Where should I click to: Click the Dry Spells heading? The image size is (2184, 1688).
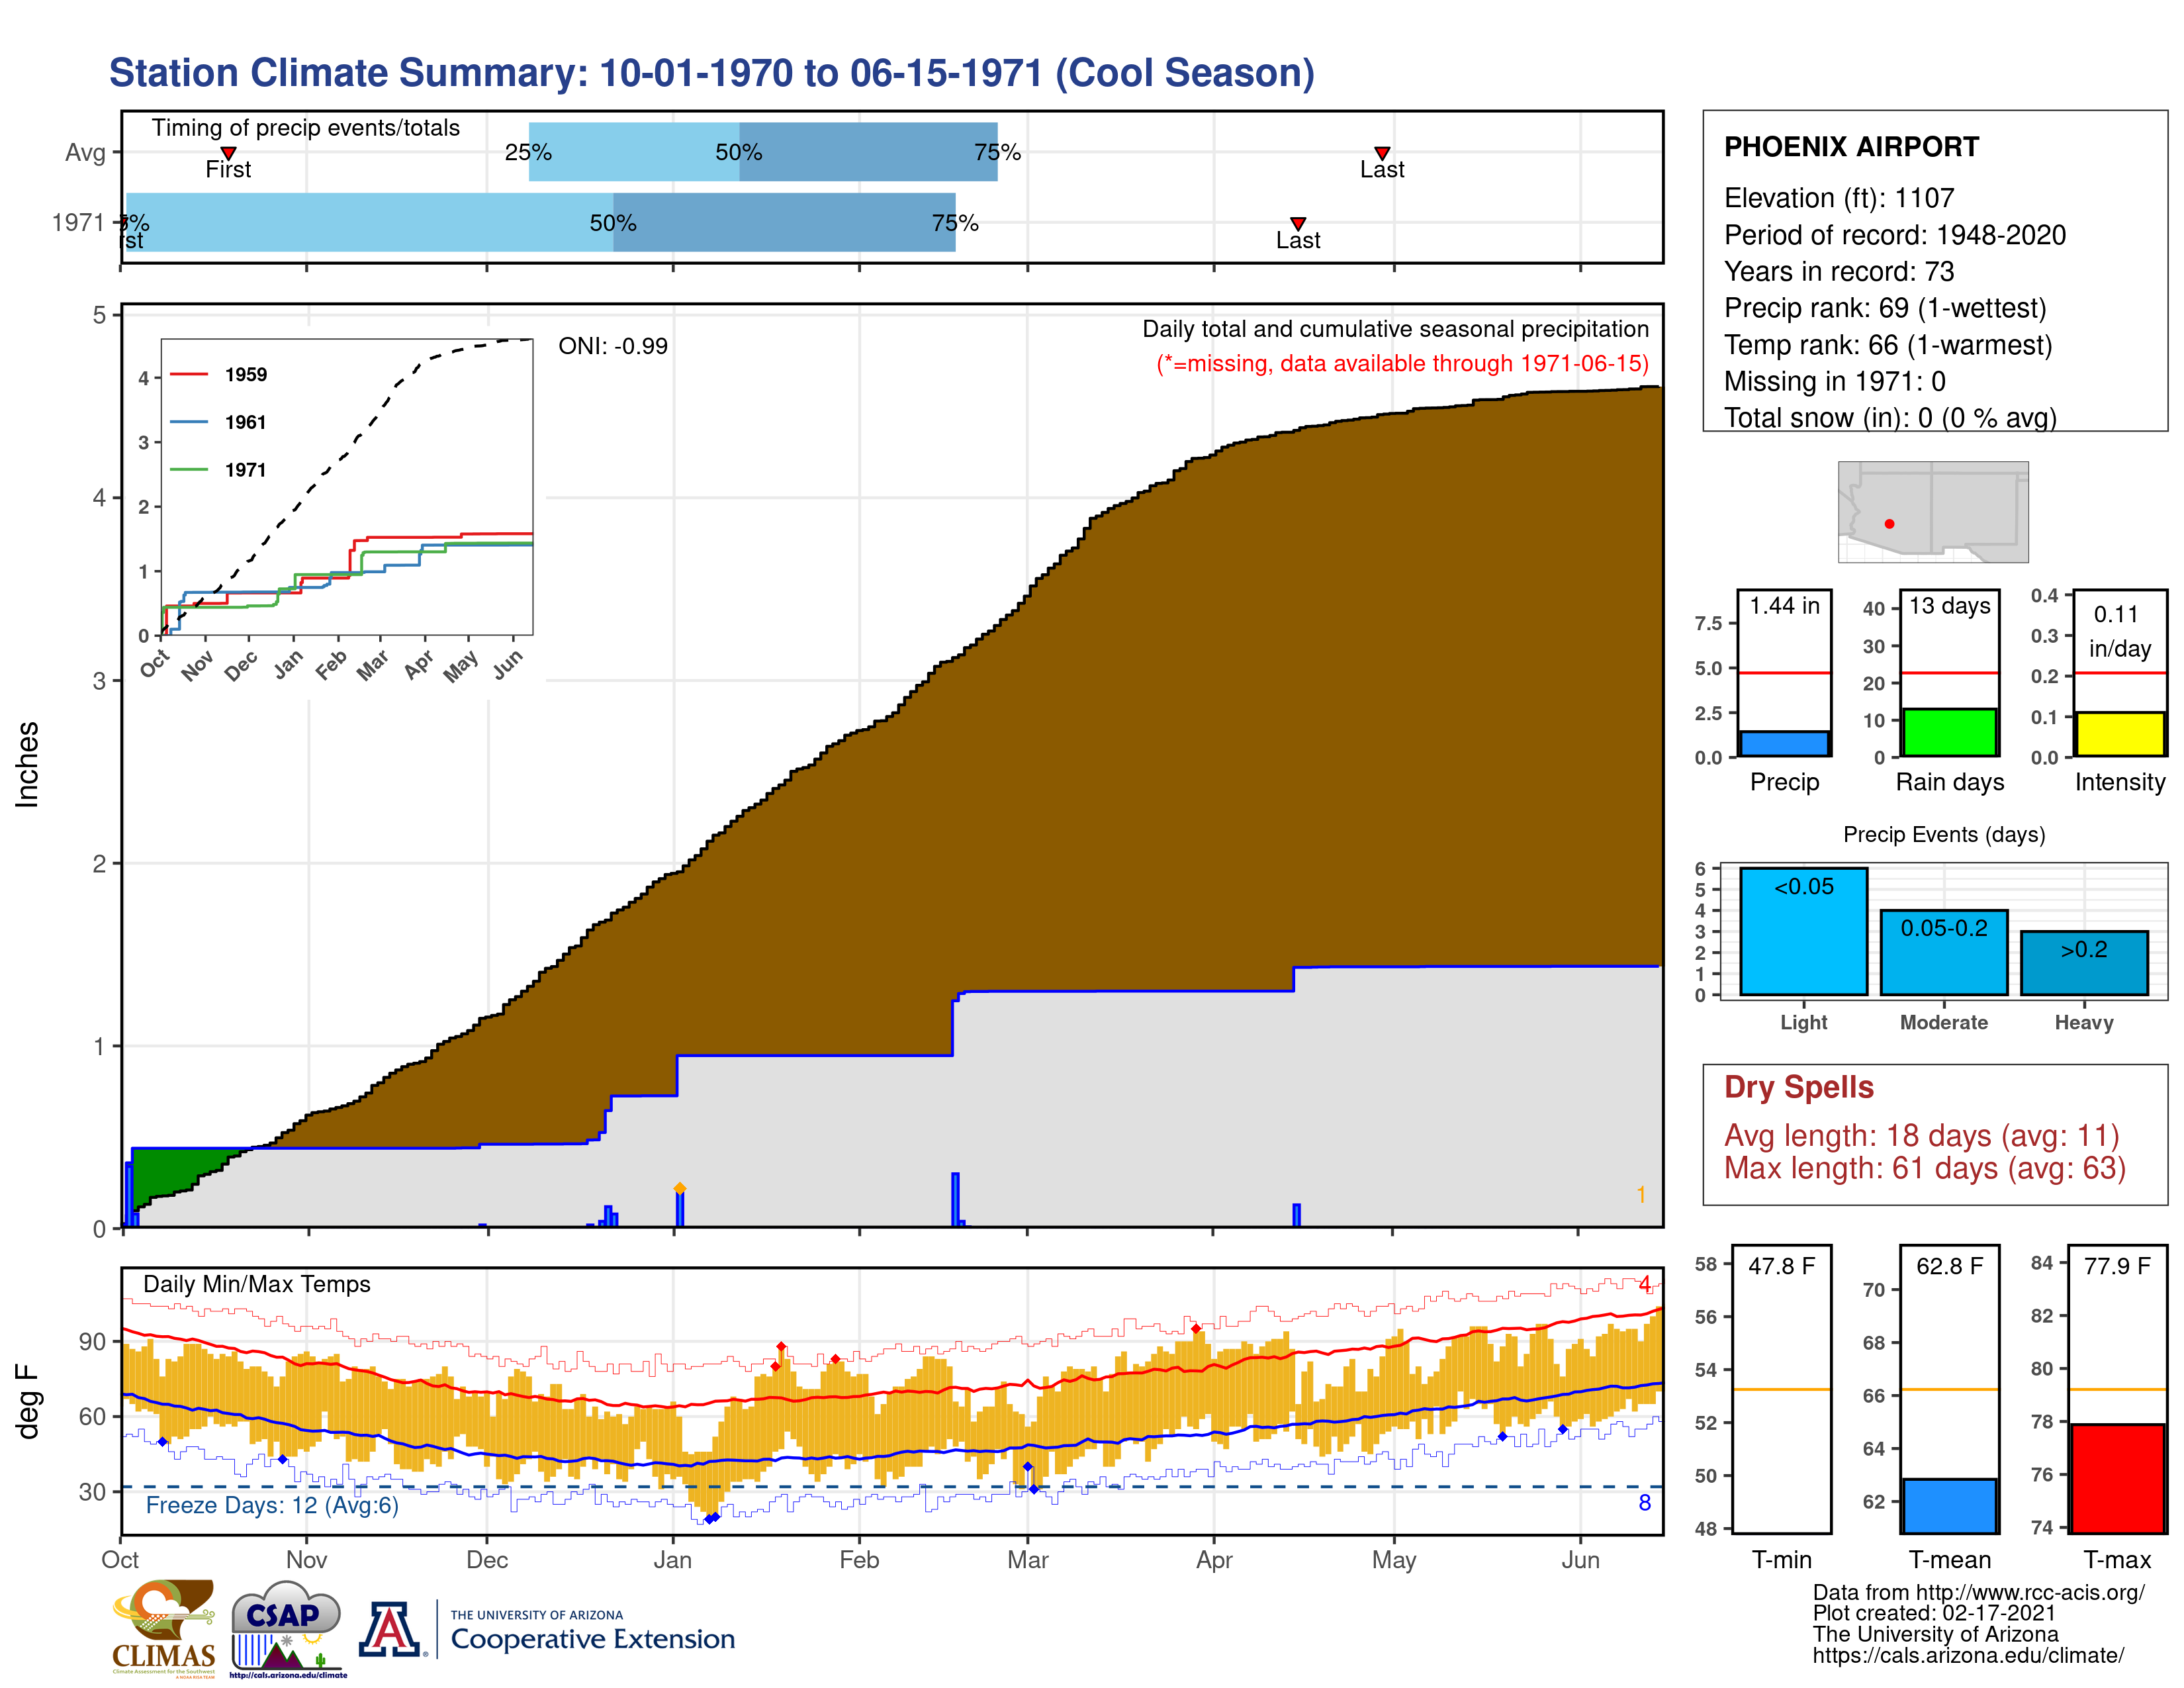[1798, 1087]
